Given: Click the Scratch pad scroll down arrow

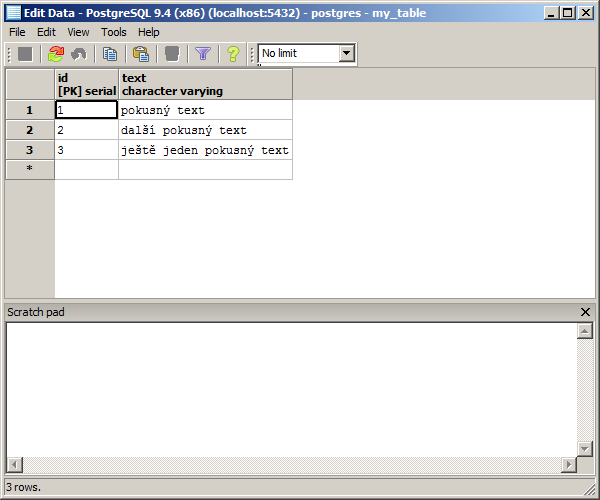Looking at the screenshot, I should [585, 449].
